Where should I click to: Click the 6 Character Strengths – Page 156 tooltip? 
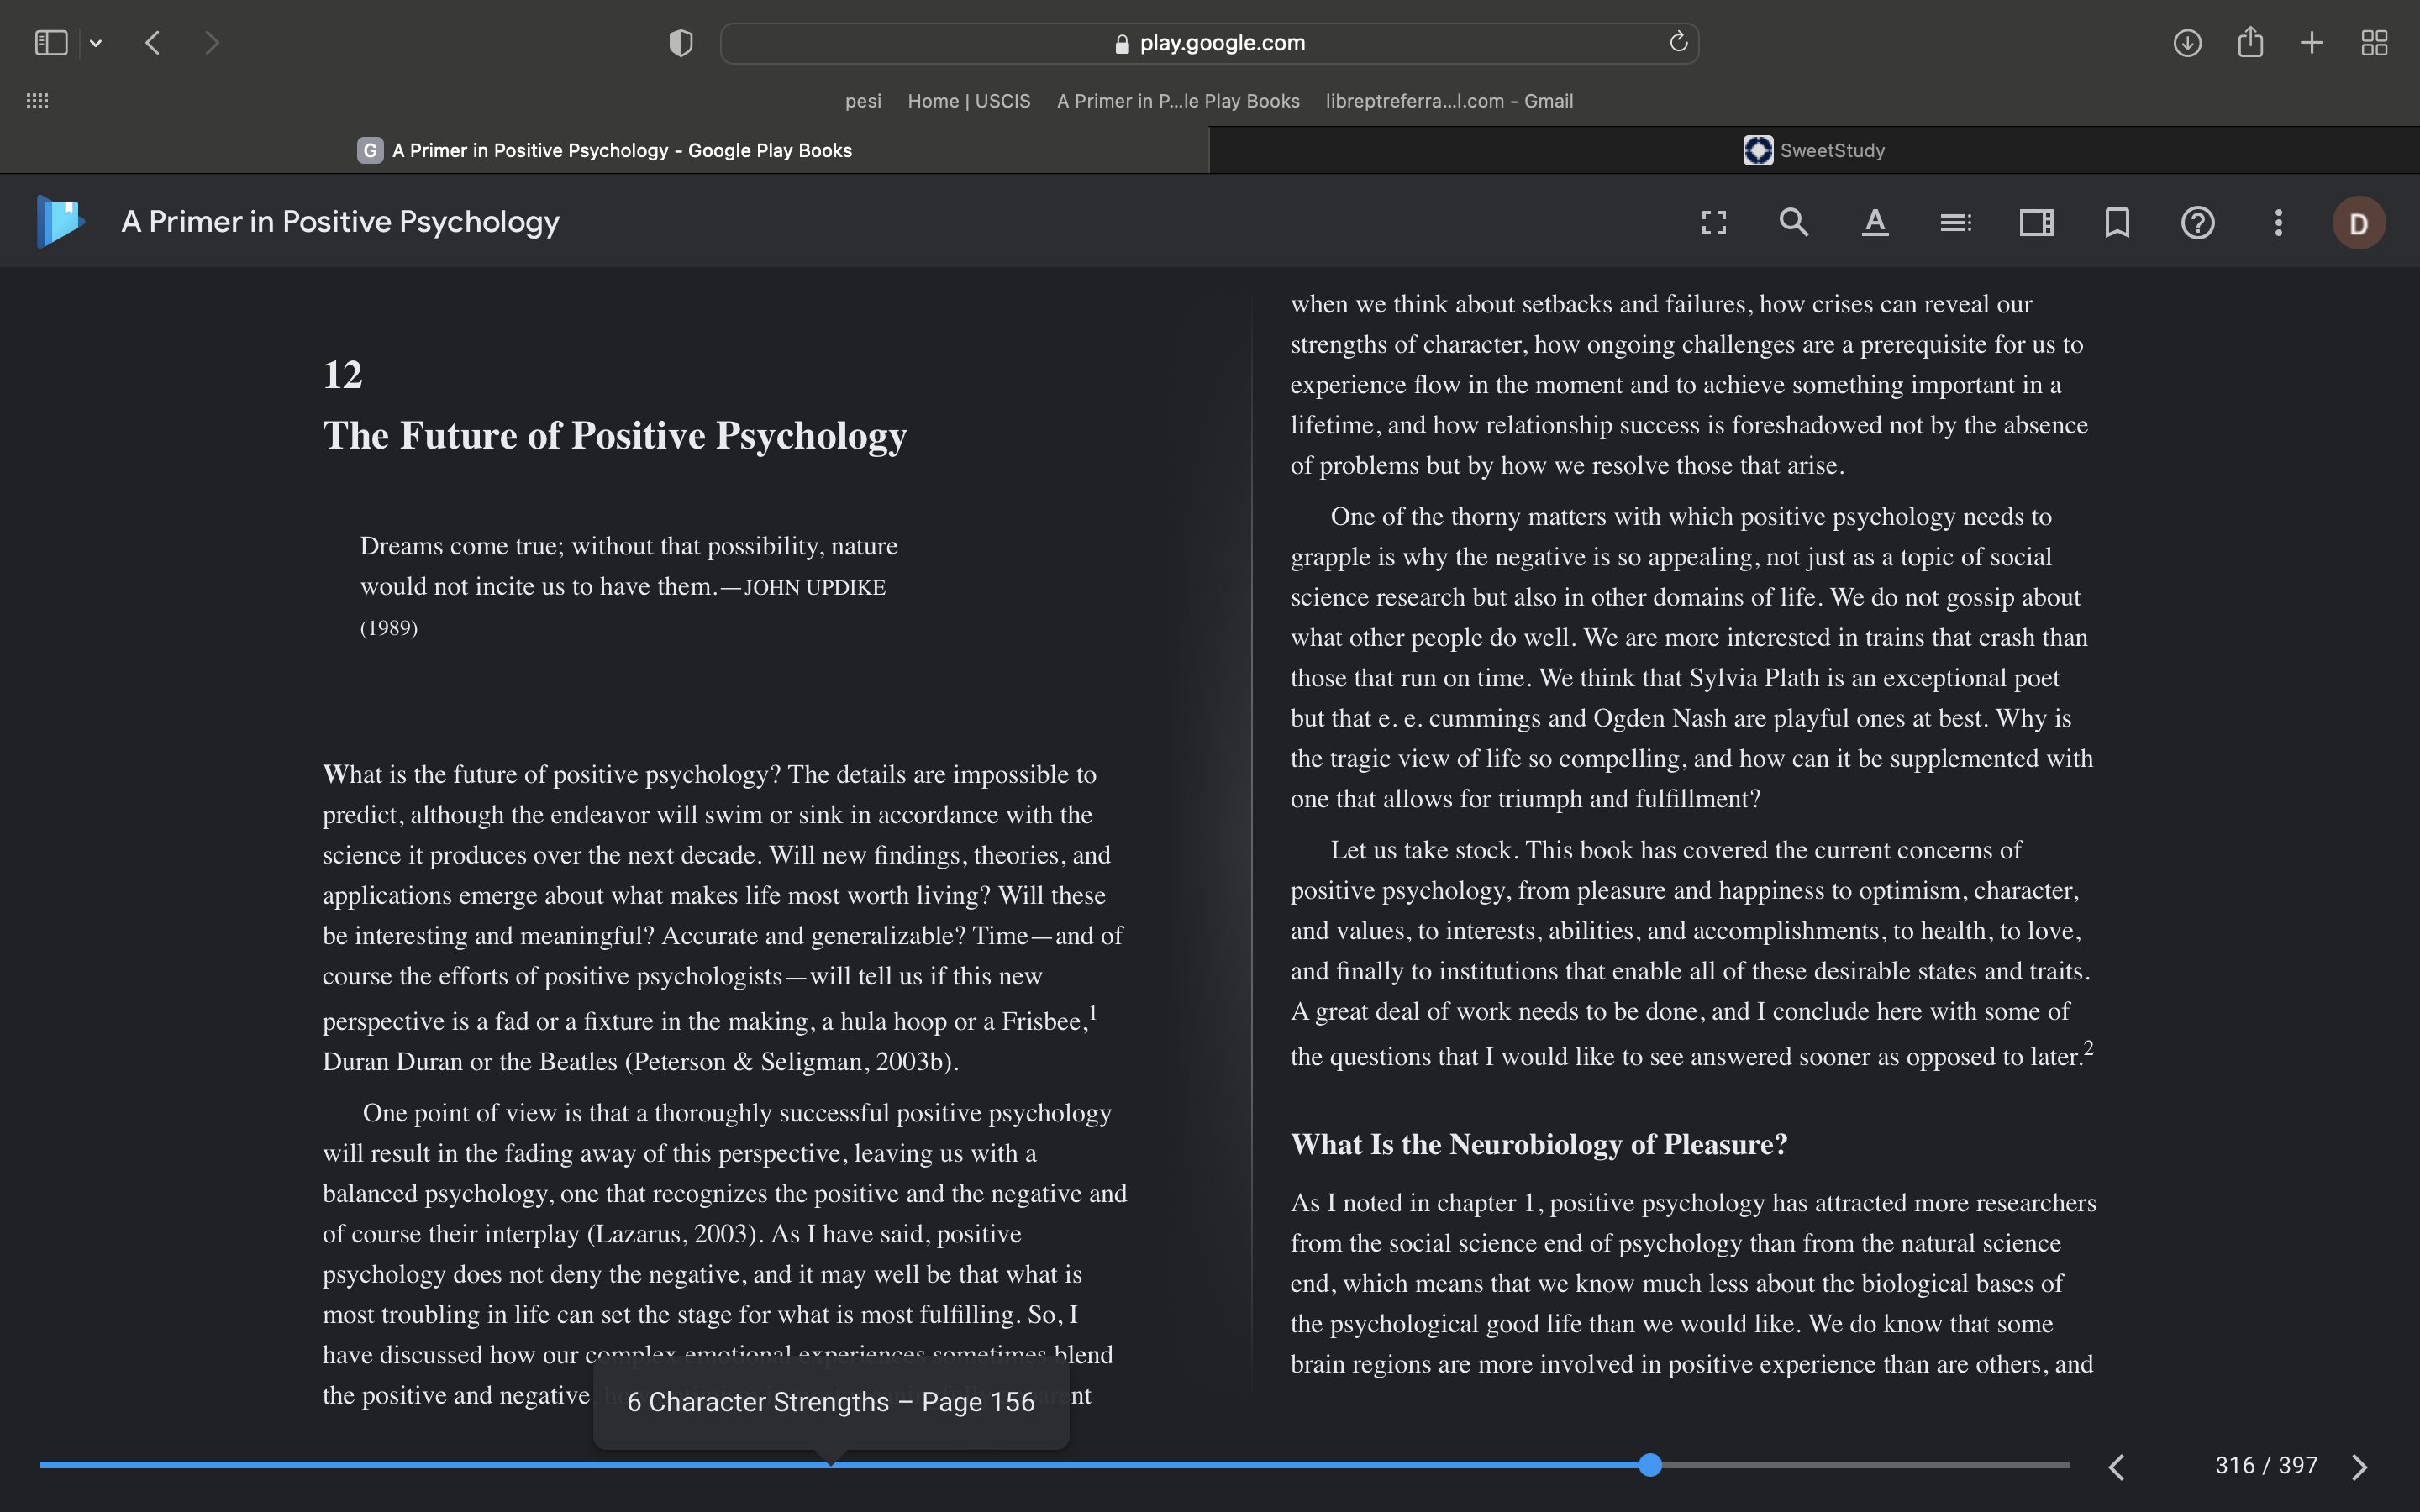pyautogui.click(x=831, y=1402)
